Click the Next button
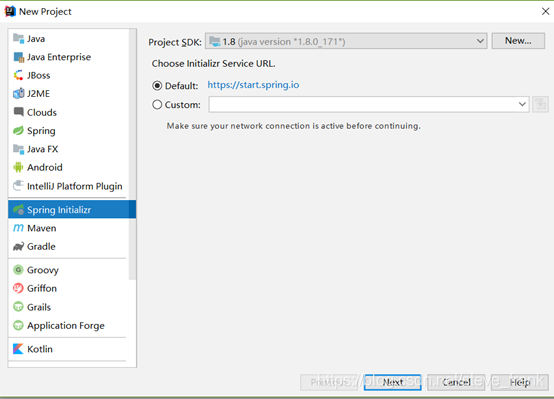Image resolution: width=554 pixels, height=399 pixels. coord(393,382)
